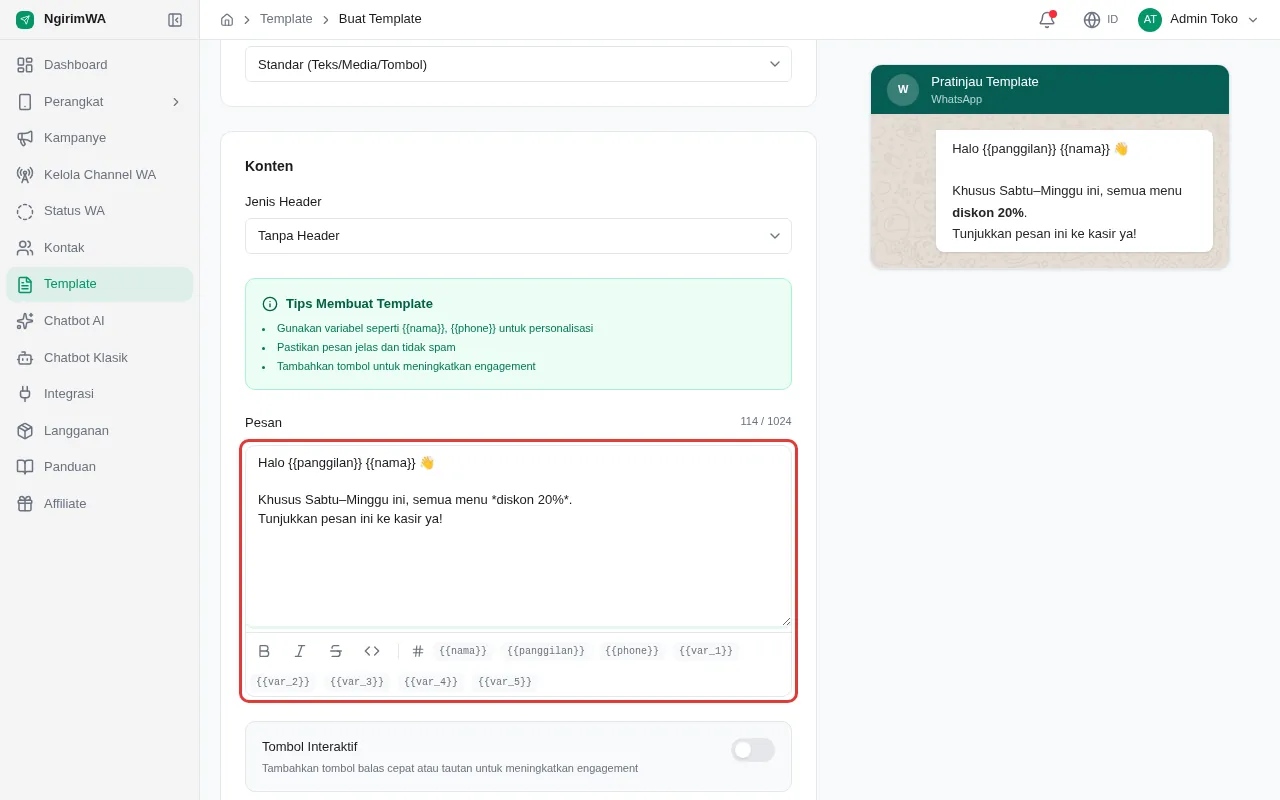Insert the {{var_3}} variable chip
The width and height of the screenshot is (1280, 800).
(x=357, y=682)
